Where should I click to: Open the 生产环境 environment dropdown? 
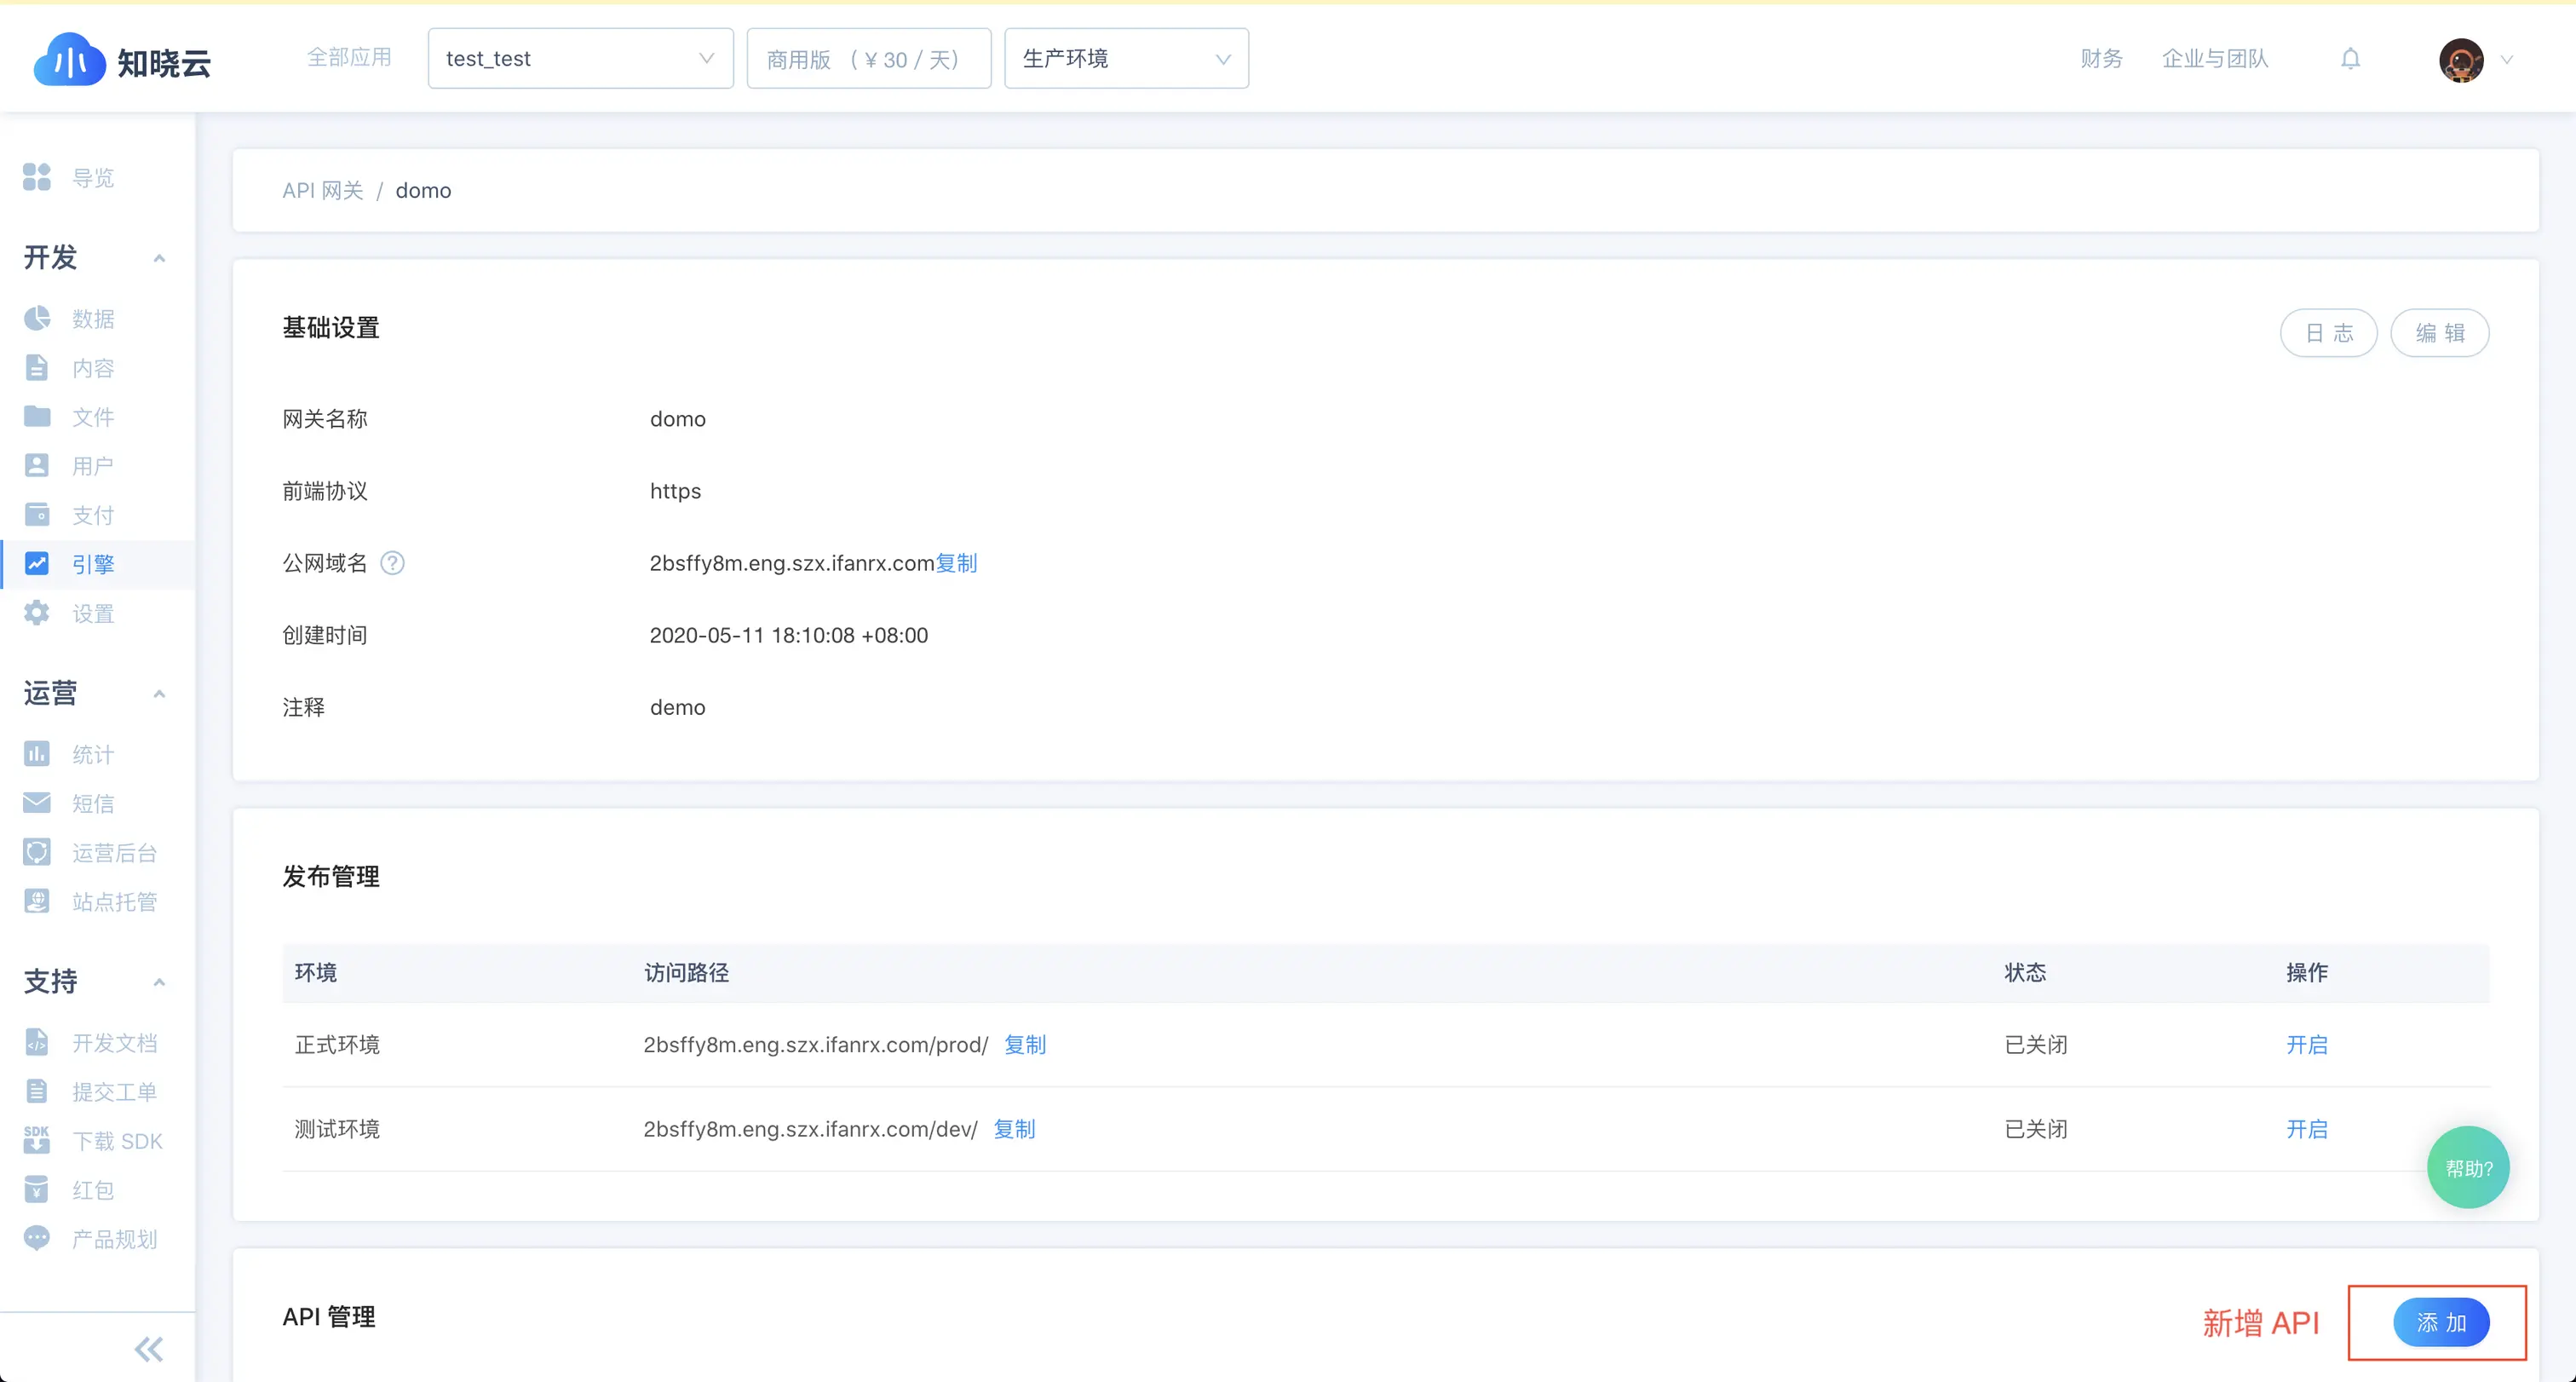pyautogui.click(x=1125, y=59)
